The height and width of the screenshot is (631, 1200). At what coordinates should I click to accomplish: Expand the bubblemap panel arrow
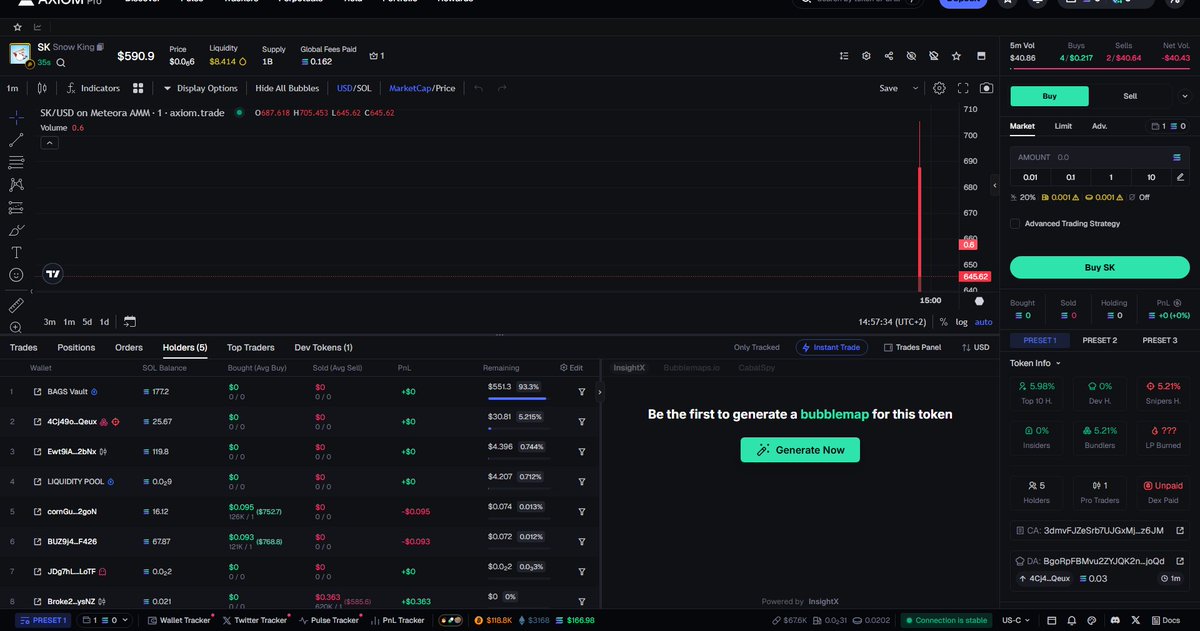pyautogui.click(x=600, y=392)
